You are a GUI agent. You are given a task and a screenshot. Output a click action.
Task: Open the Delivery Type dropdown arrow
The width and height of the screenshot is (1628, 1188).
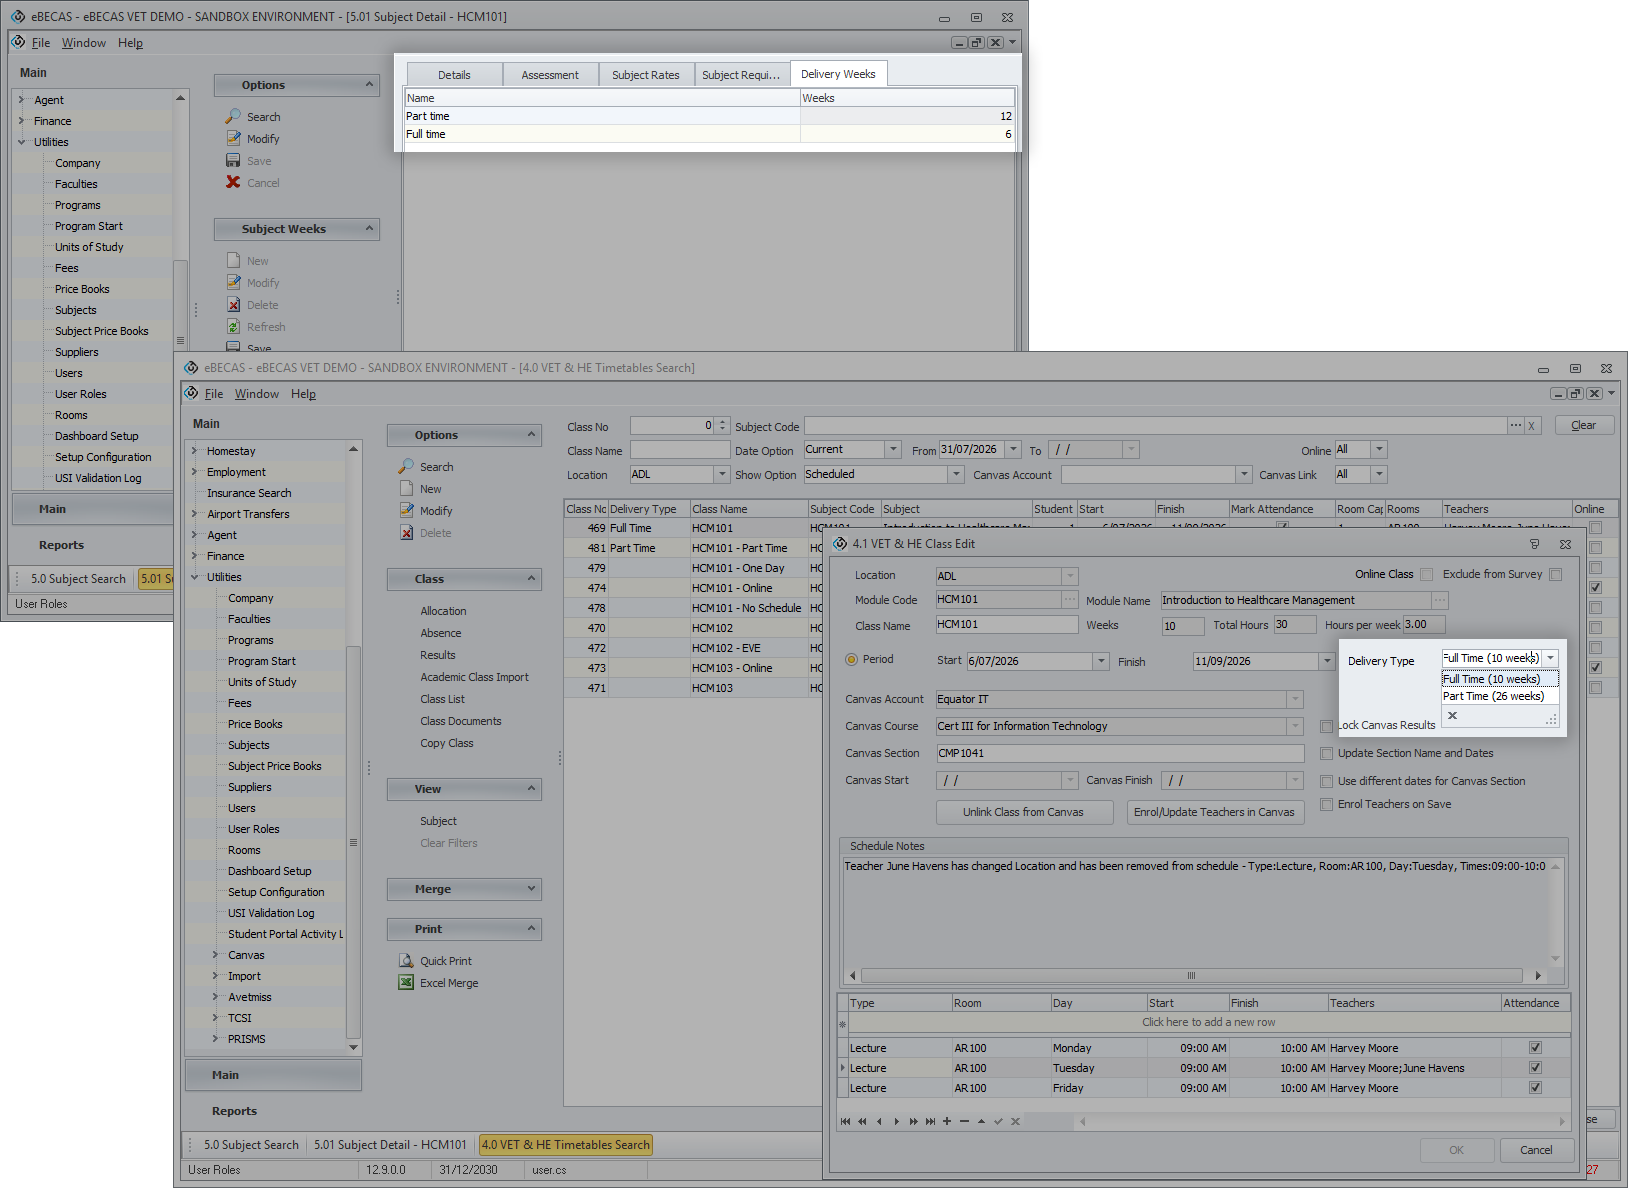[x=1550, y=658]
